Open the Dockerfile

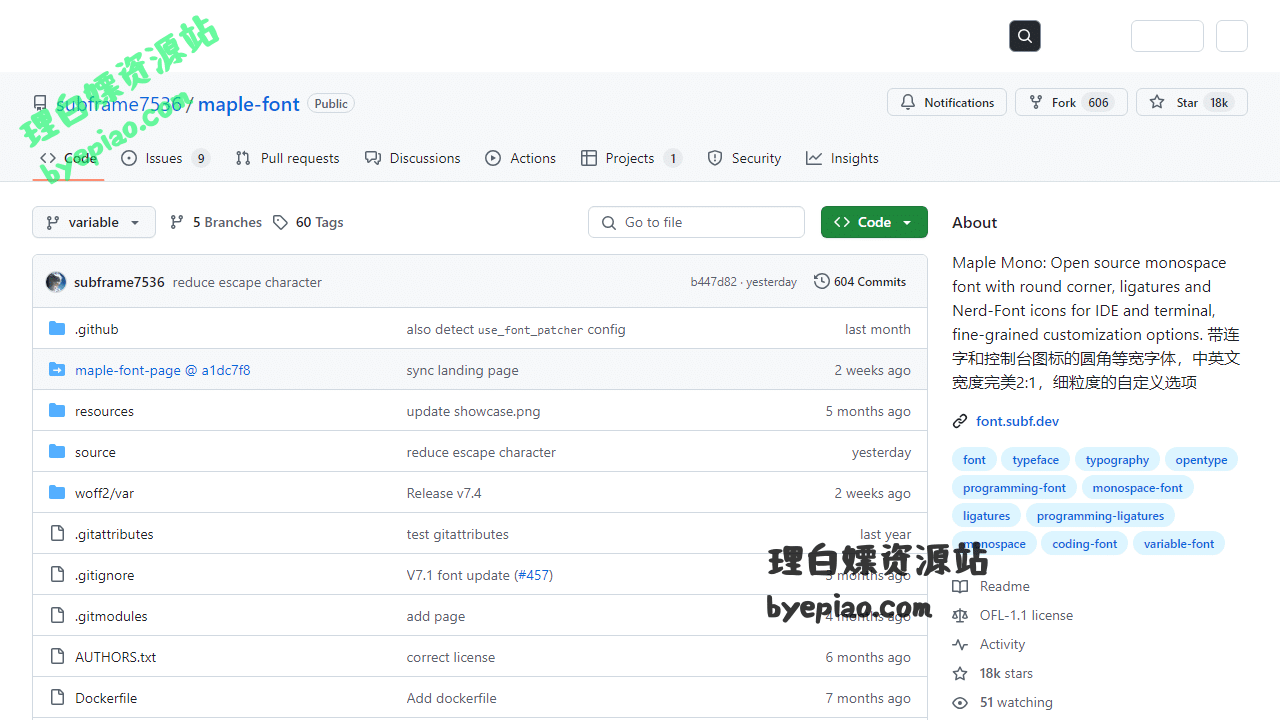click(x=106, y=698)
